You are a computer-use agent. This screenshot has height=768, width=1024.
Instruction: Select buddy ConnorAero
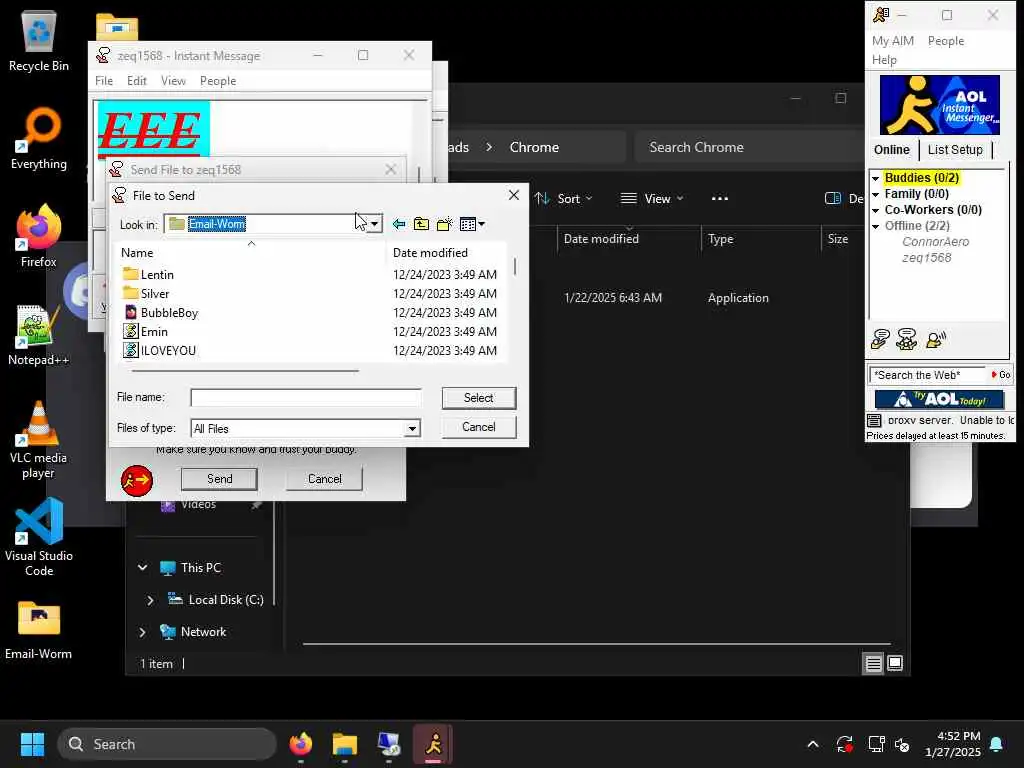click(935, 242)
